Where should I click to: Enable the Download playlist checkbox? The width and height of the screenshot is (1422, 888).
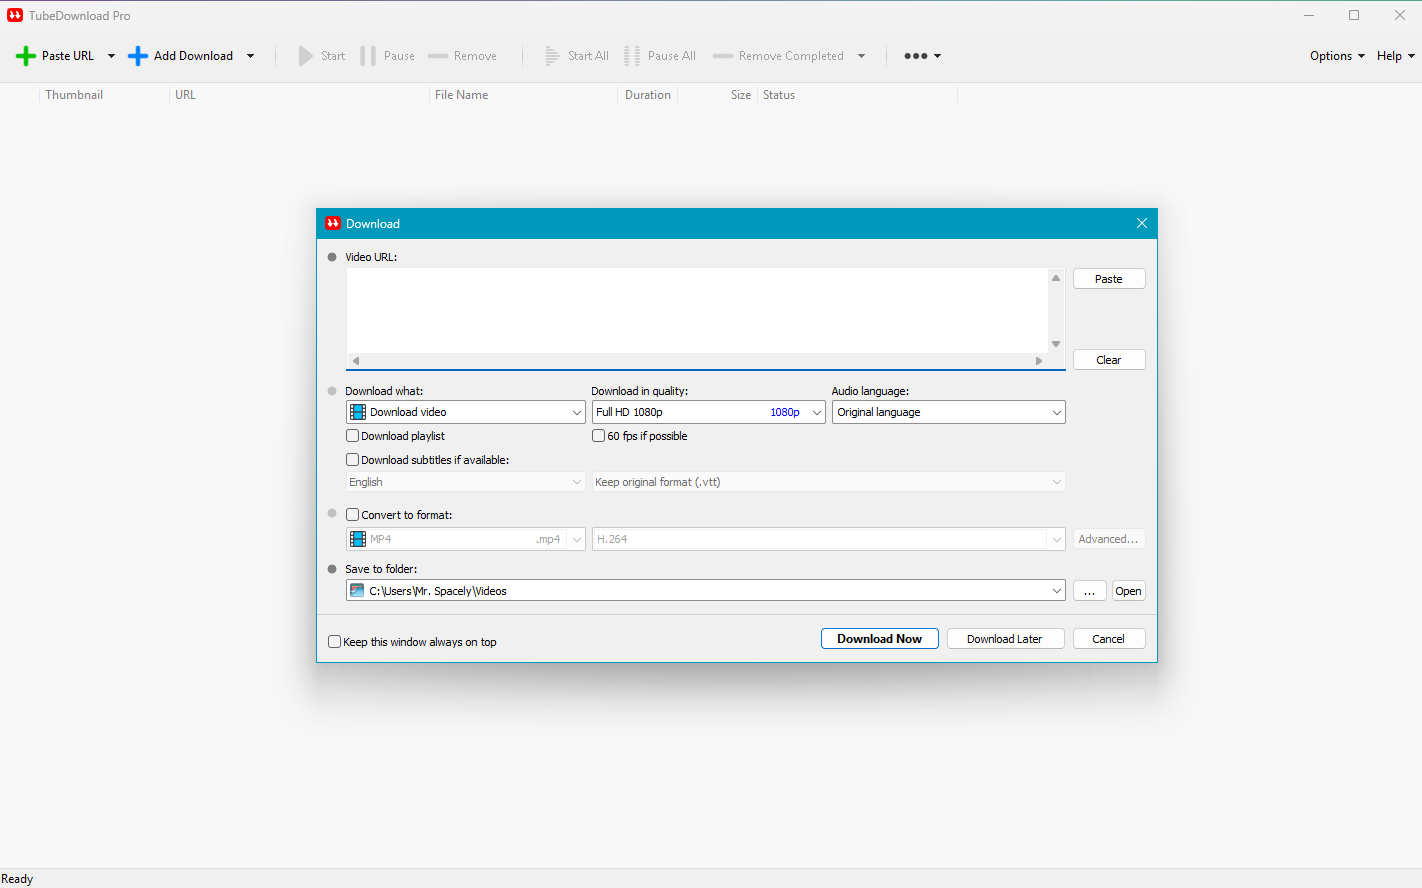(353, 436)
